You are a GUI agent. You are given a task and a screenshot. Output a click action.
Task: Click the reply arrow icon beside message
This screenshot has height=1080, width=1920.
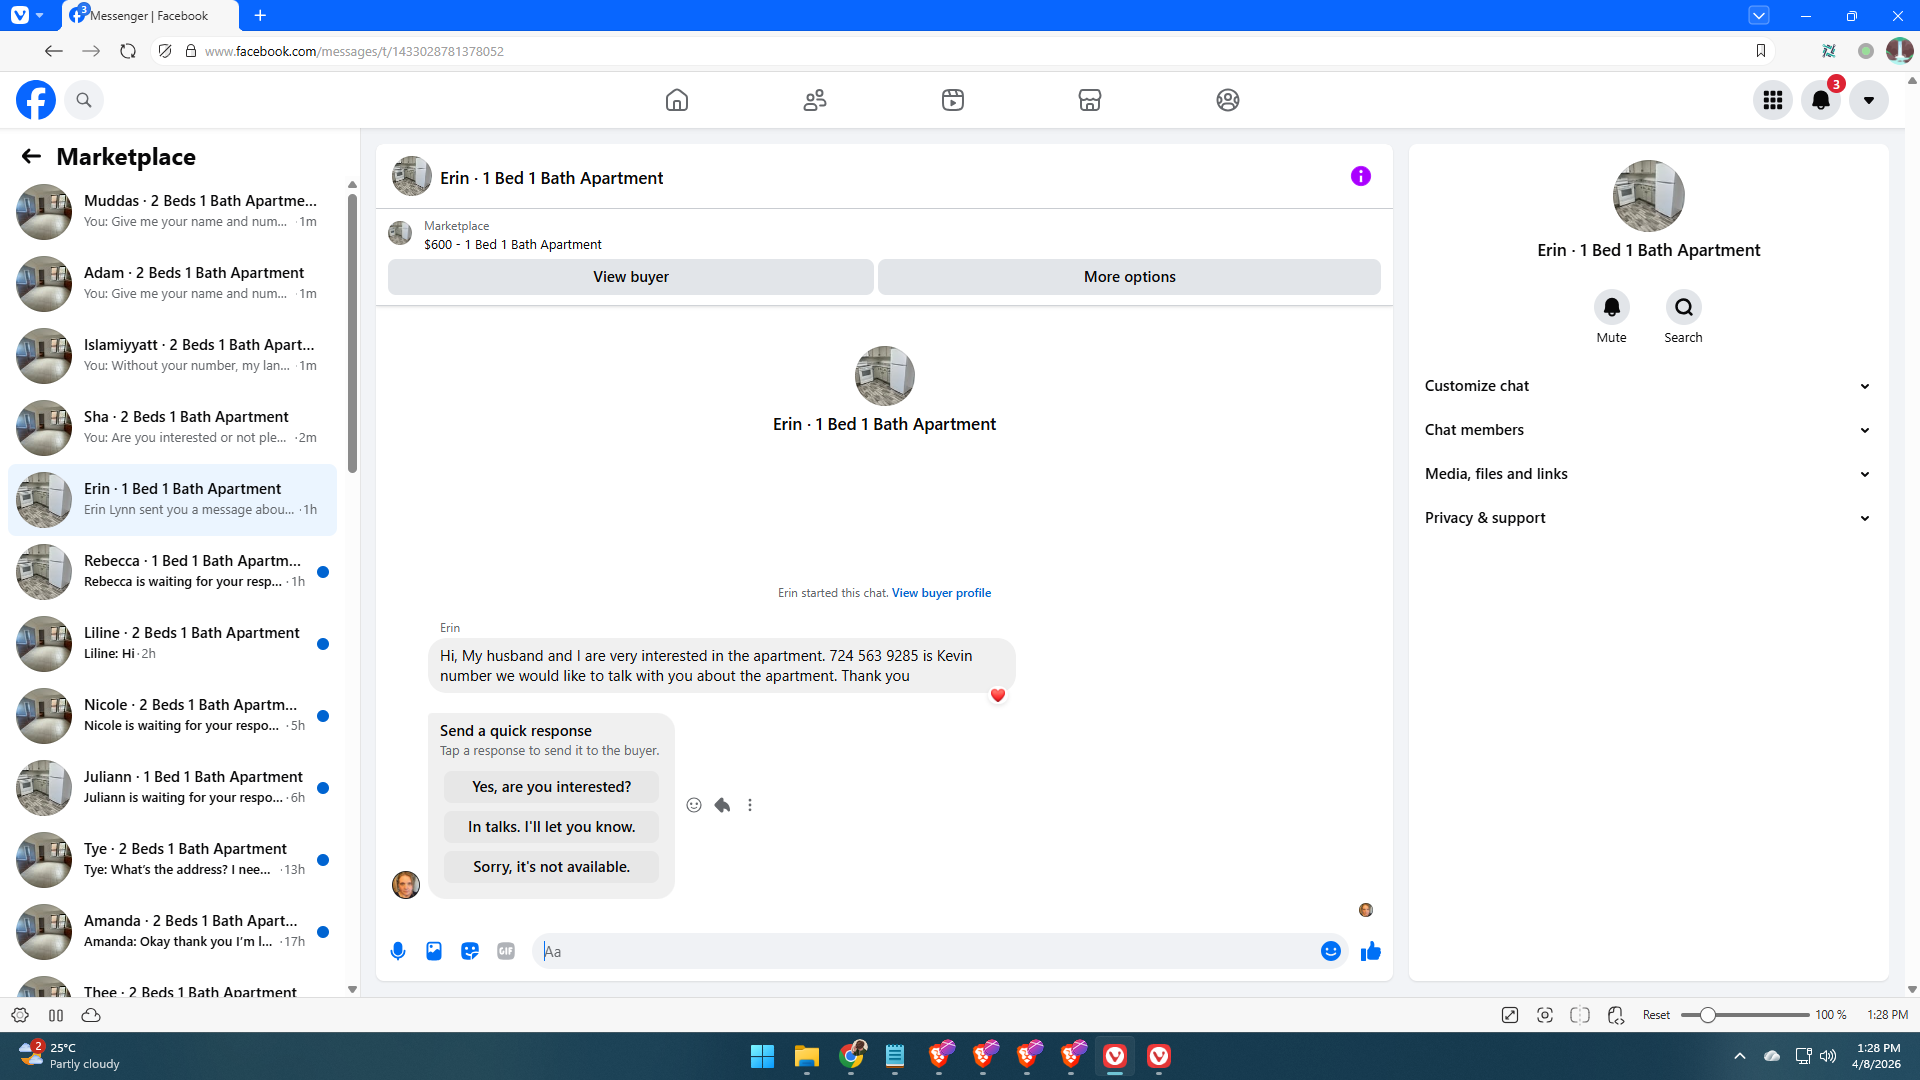coord(722,805)
